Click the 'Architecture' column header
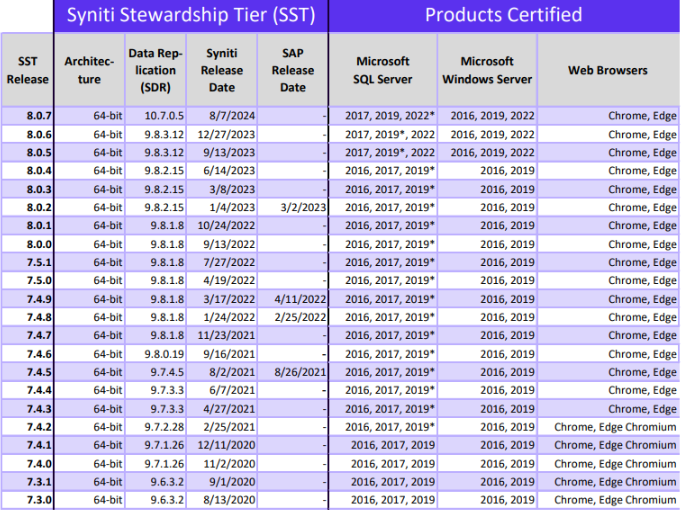The height and width of the screenshot is (511, 683). click(x=89, y=70)
